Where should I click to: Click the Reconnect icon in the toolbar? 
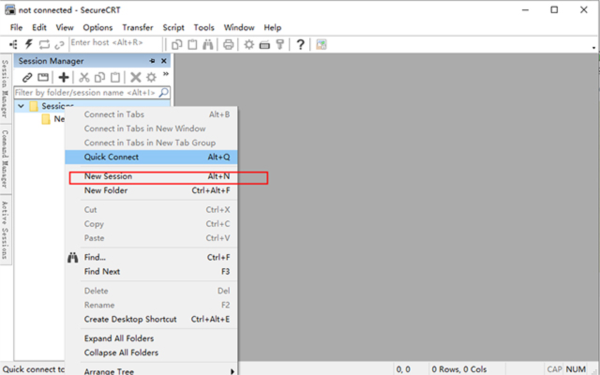tap(44, 44)
